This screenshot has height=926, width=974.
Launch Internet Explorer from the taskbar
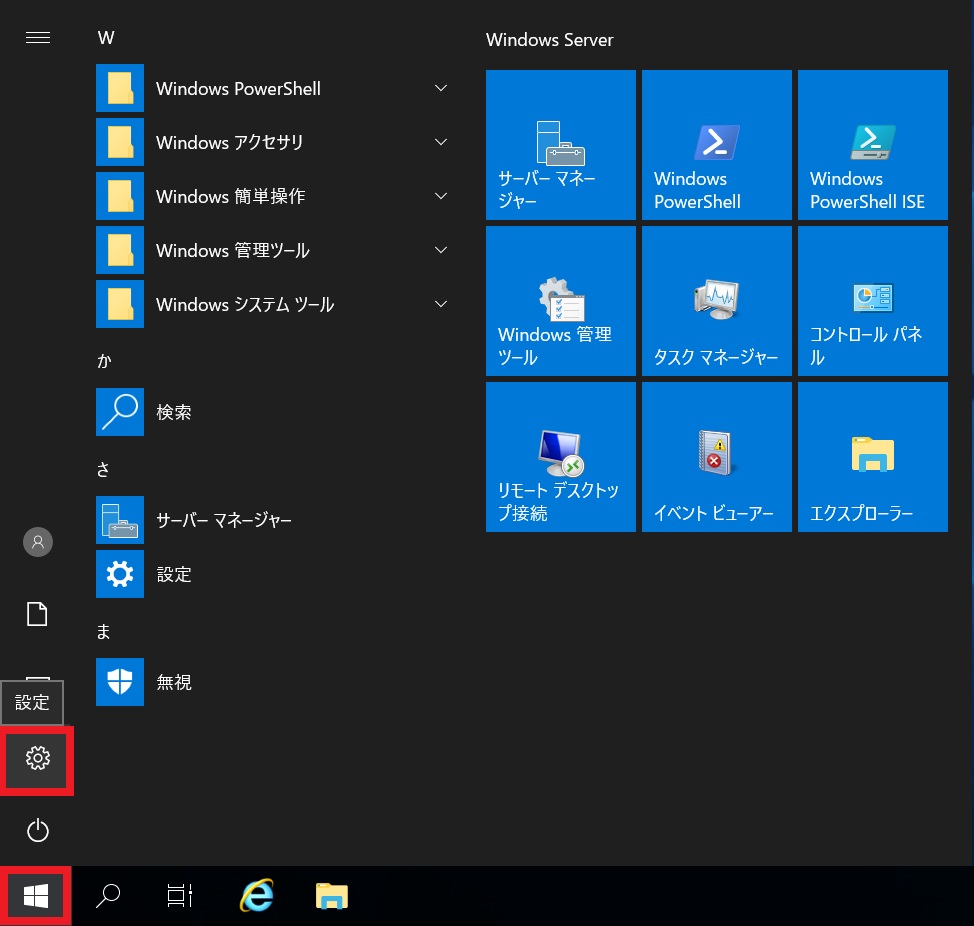coord(257,896)
